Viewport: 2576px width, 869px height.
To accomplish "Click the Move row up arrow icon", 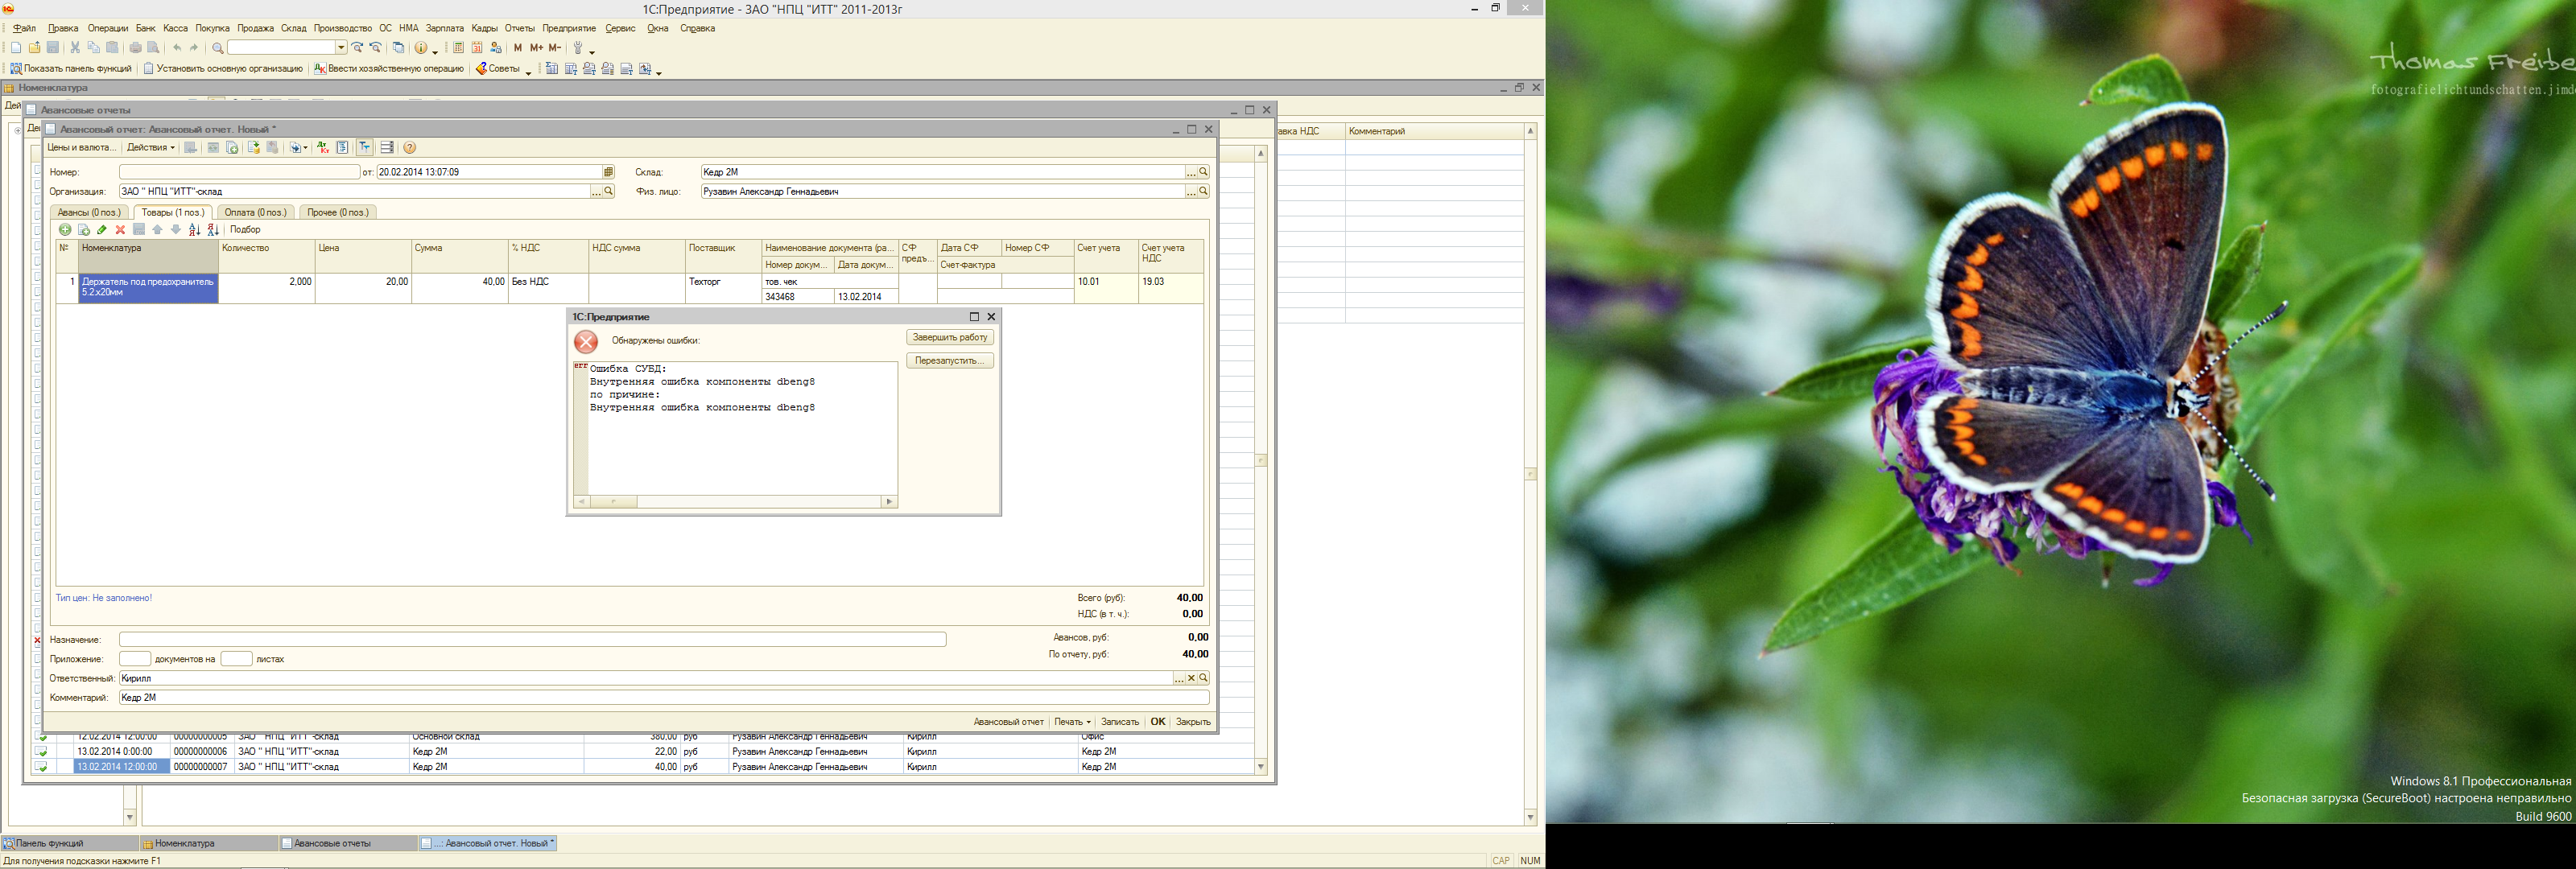I will click(x=158, y=230).
